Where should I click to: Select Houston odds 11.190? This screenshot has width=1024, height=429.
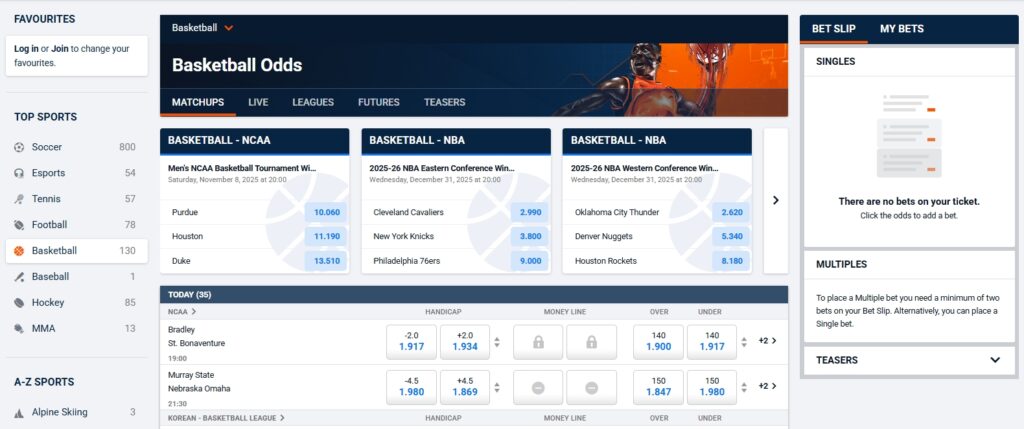tap(326, 236)
